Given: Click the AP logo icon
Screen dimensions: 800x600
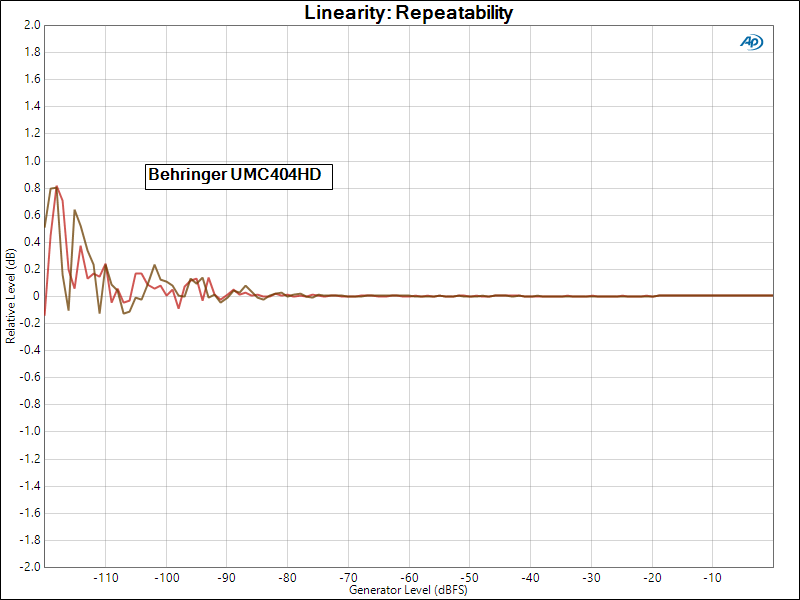Looking at the screenshot, I should click(x=752, y=42).
